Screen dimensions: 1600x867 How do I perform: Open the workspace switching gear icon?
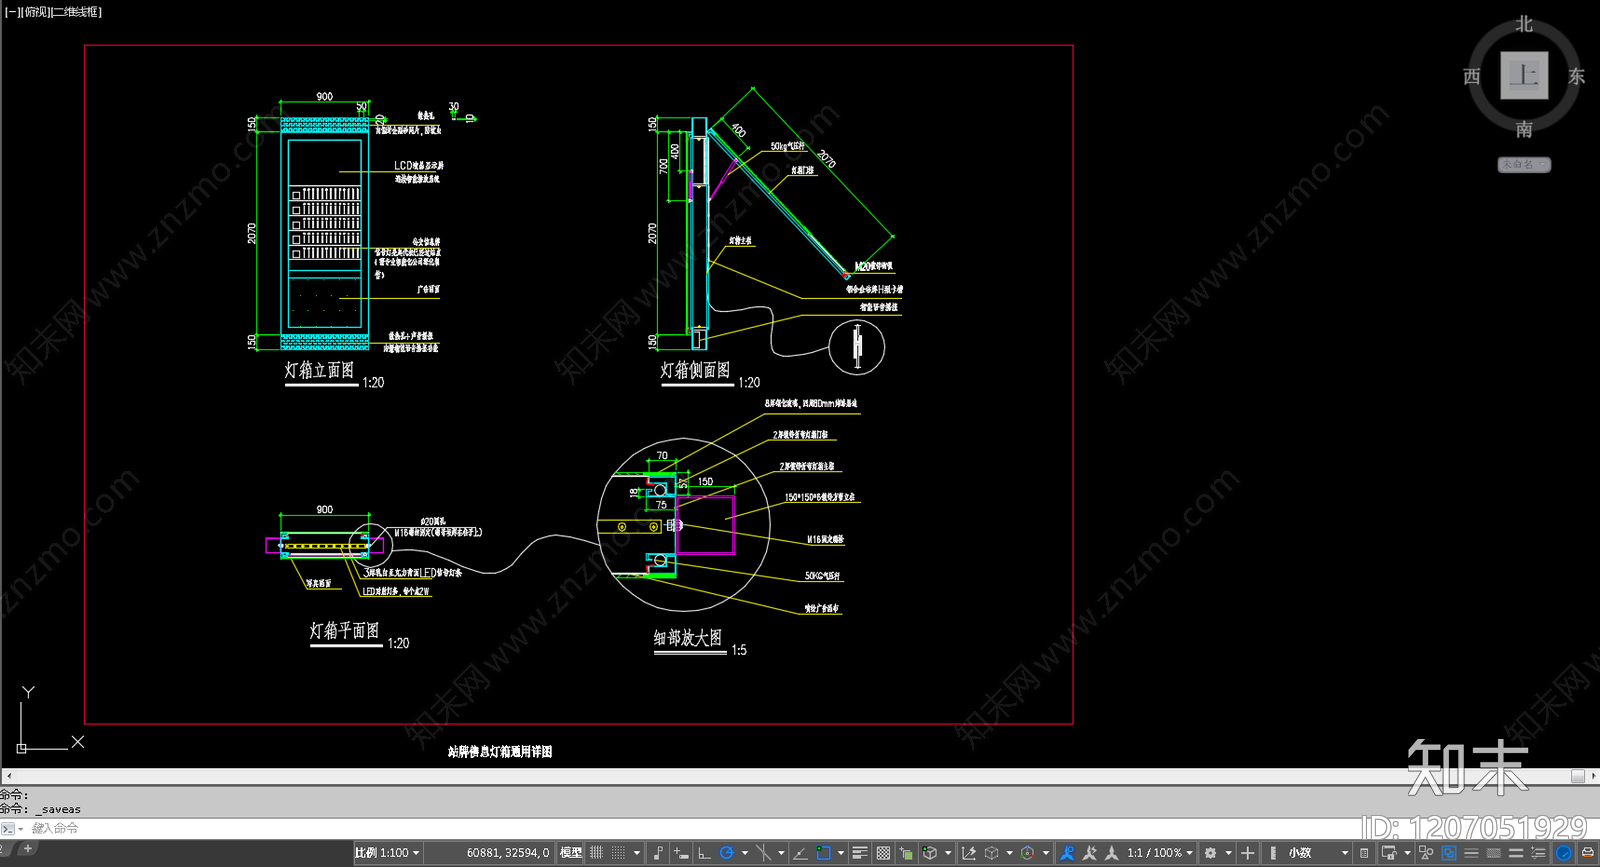1210,853
